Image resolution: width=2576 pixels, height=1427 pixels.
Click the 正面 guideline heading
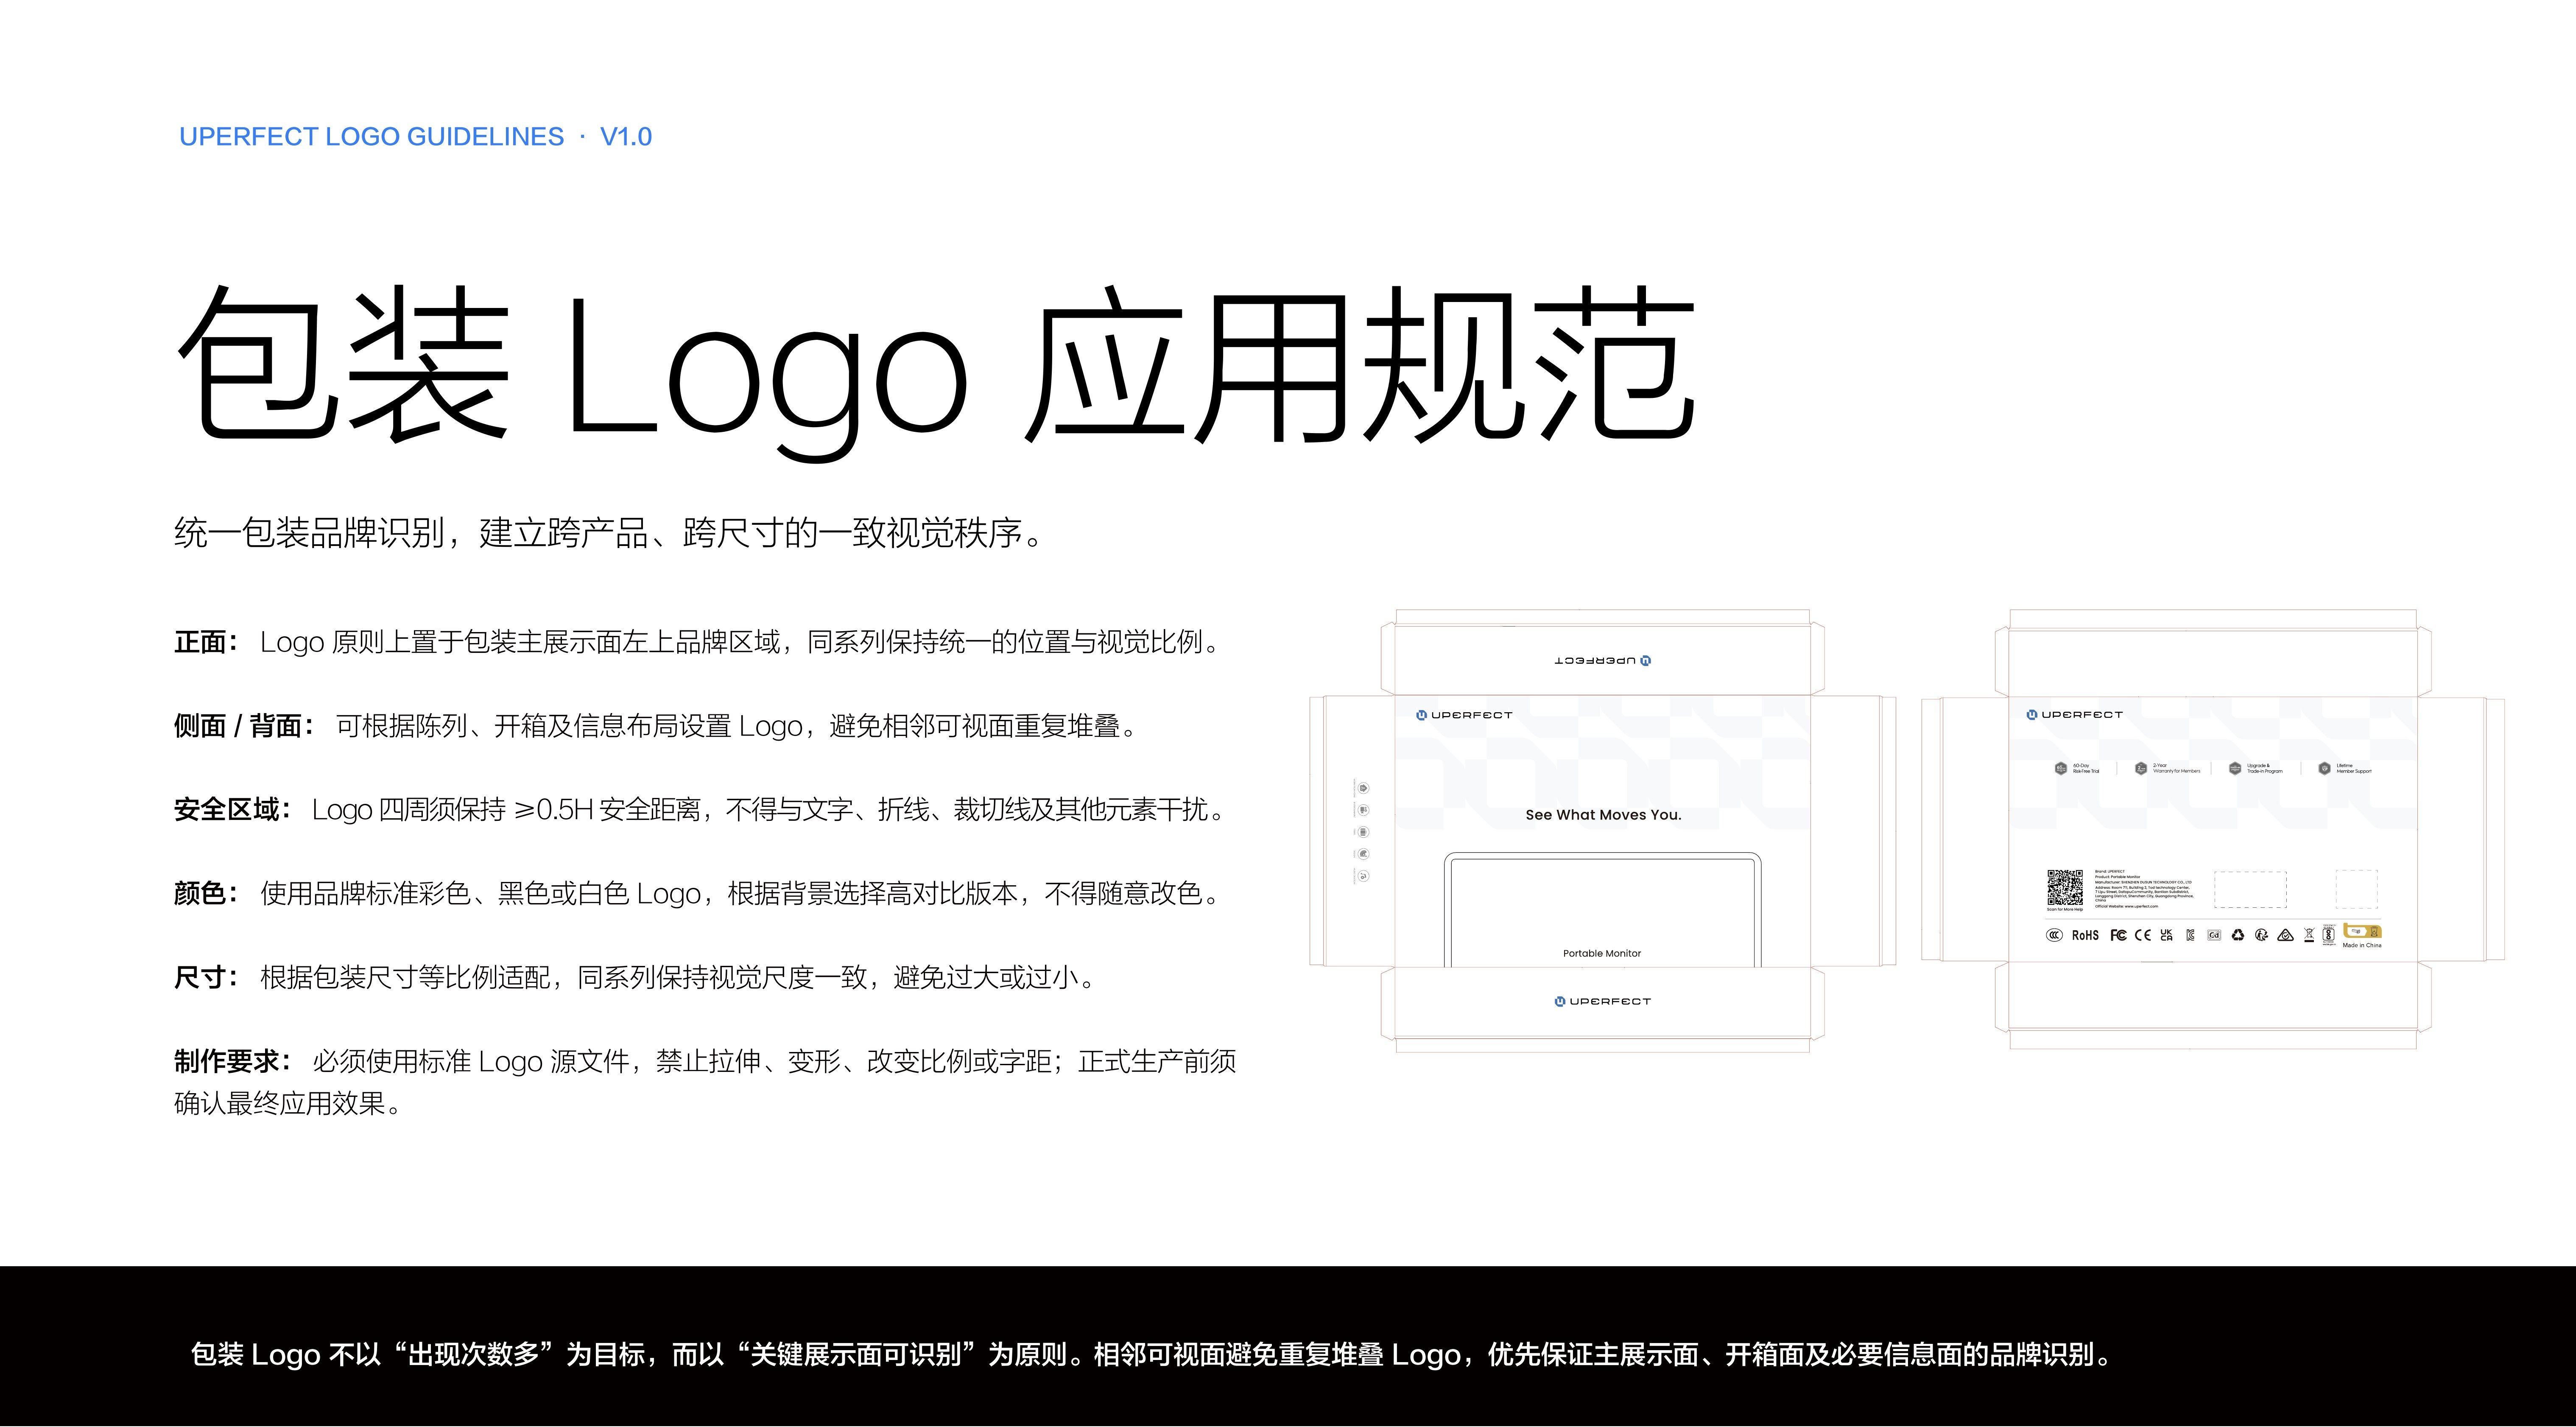pos(206,642)
